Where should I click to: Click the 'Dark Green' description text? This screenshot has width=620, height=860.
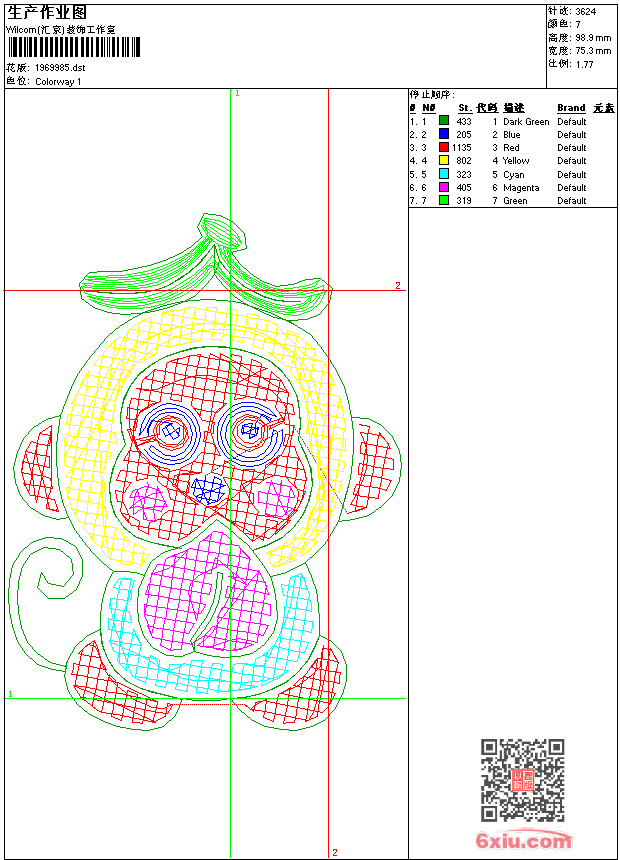(526, 122)
